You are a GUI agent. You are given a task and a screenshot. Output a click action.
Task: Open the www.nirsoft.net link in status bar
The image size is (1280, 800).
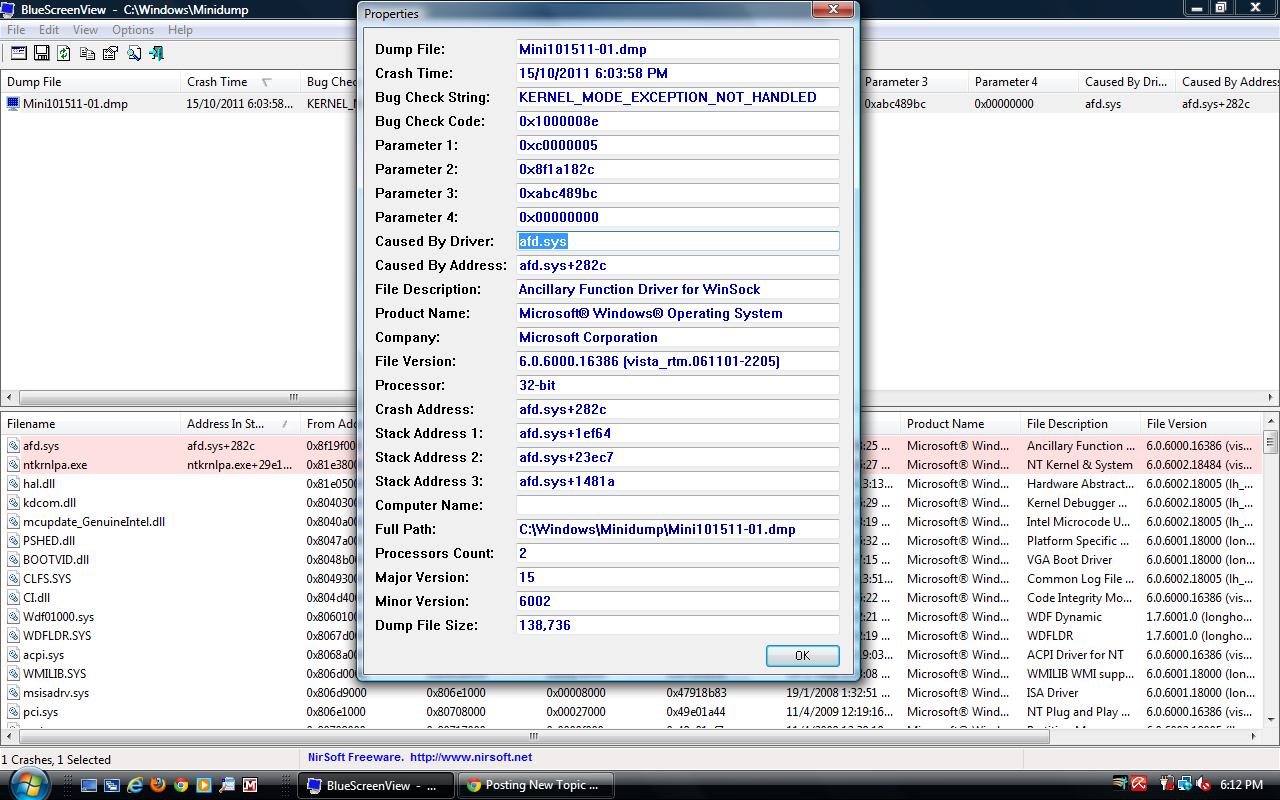471,757
